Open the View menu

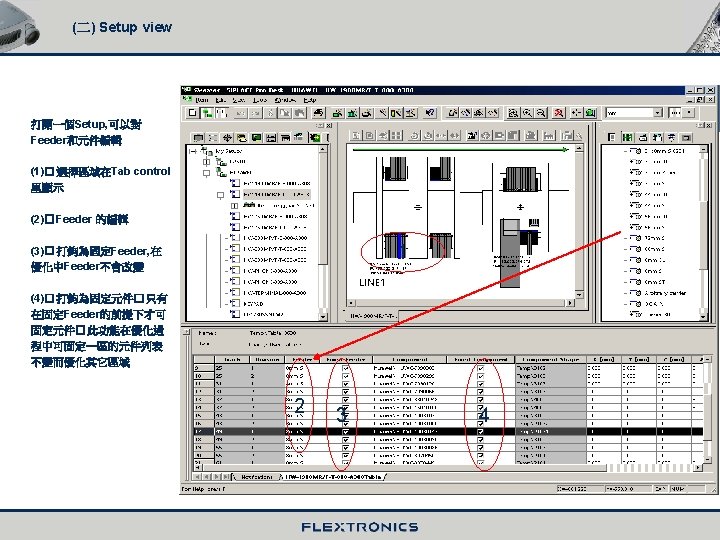coord(238,100)
